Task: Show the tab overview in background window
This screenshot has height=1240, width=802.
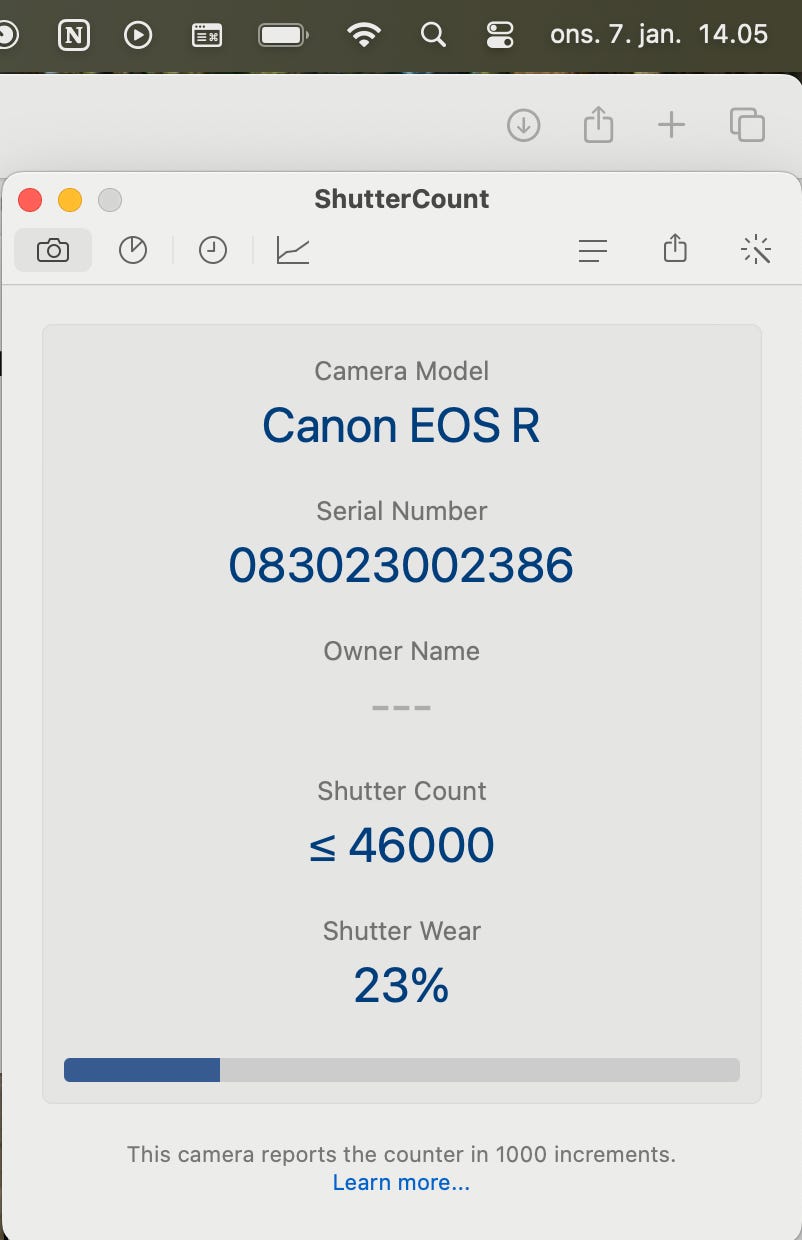Action: [747, 126]
